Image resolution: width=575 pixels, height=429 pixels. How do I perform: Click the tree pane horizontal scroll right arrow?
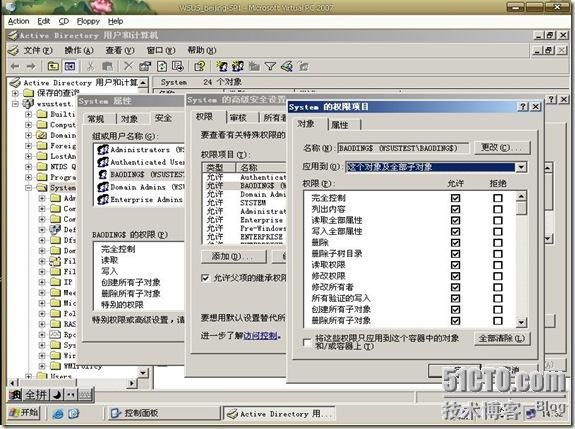(132, 383)
